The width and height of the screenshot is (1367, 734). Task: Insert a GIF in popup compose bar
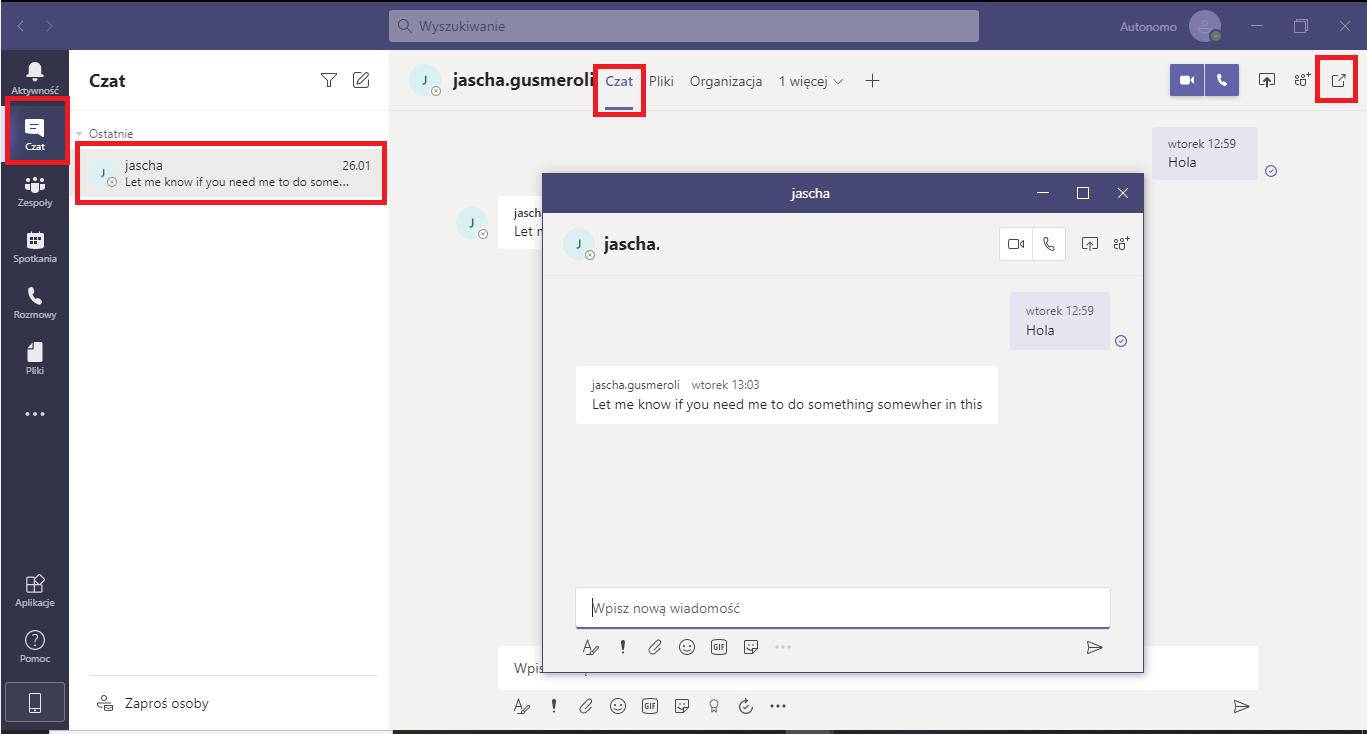(719, 648)
